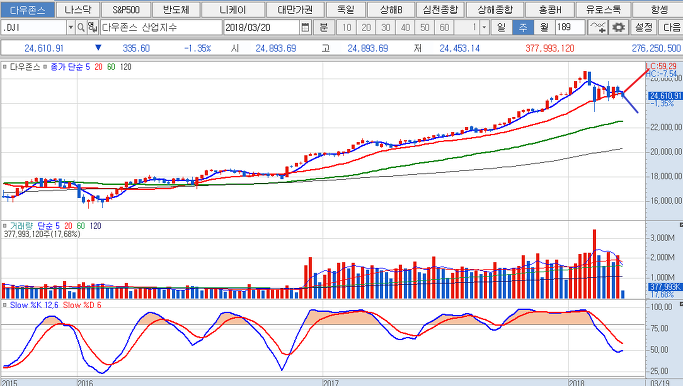Choose the 40 minute interval button

[x=406, y=27]
